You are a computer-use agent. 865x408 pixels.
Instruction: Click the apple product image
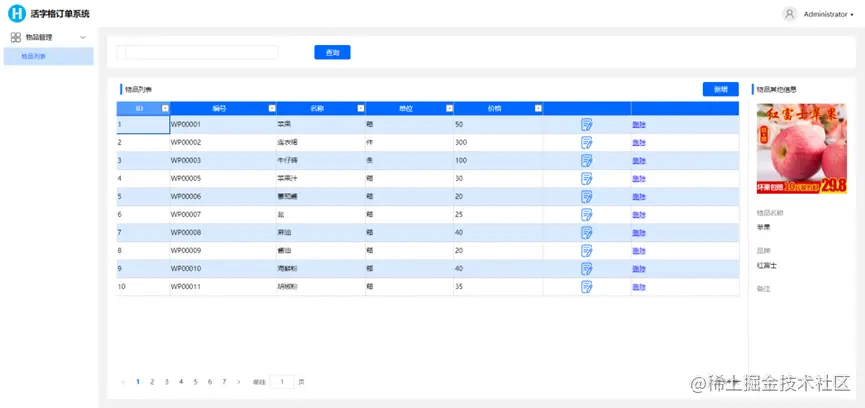tap(802, 149)
